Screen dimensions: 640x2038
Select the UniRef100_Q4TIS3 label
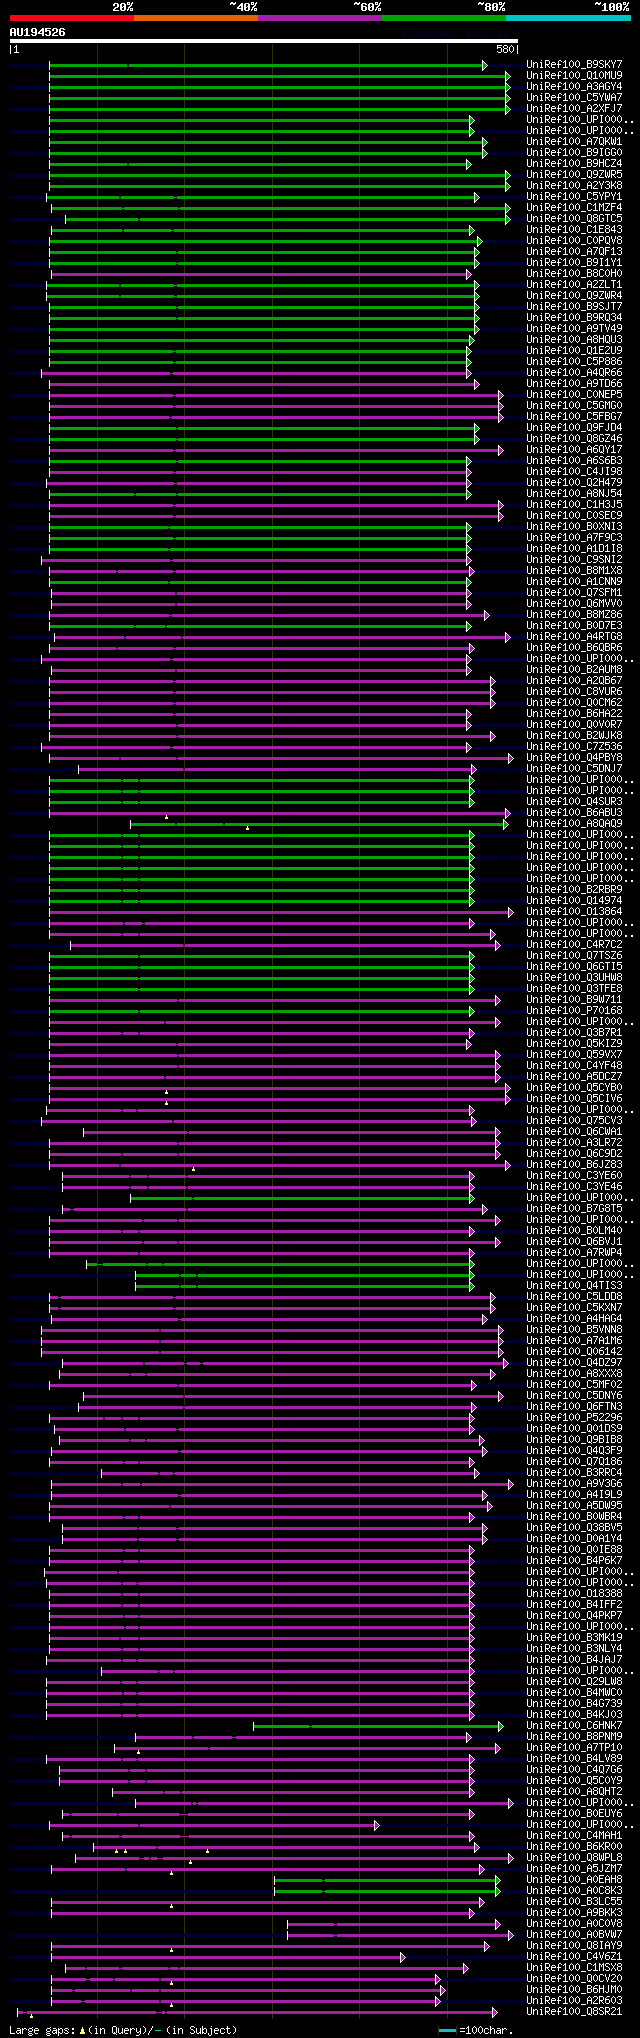(x=574, y=1285)
